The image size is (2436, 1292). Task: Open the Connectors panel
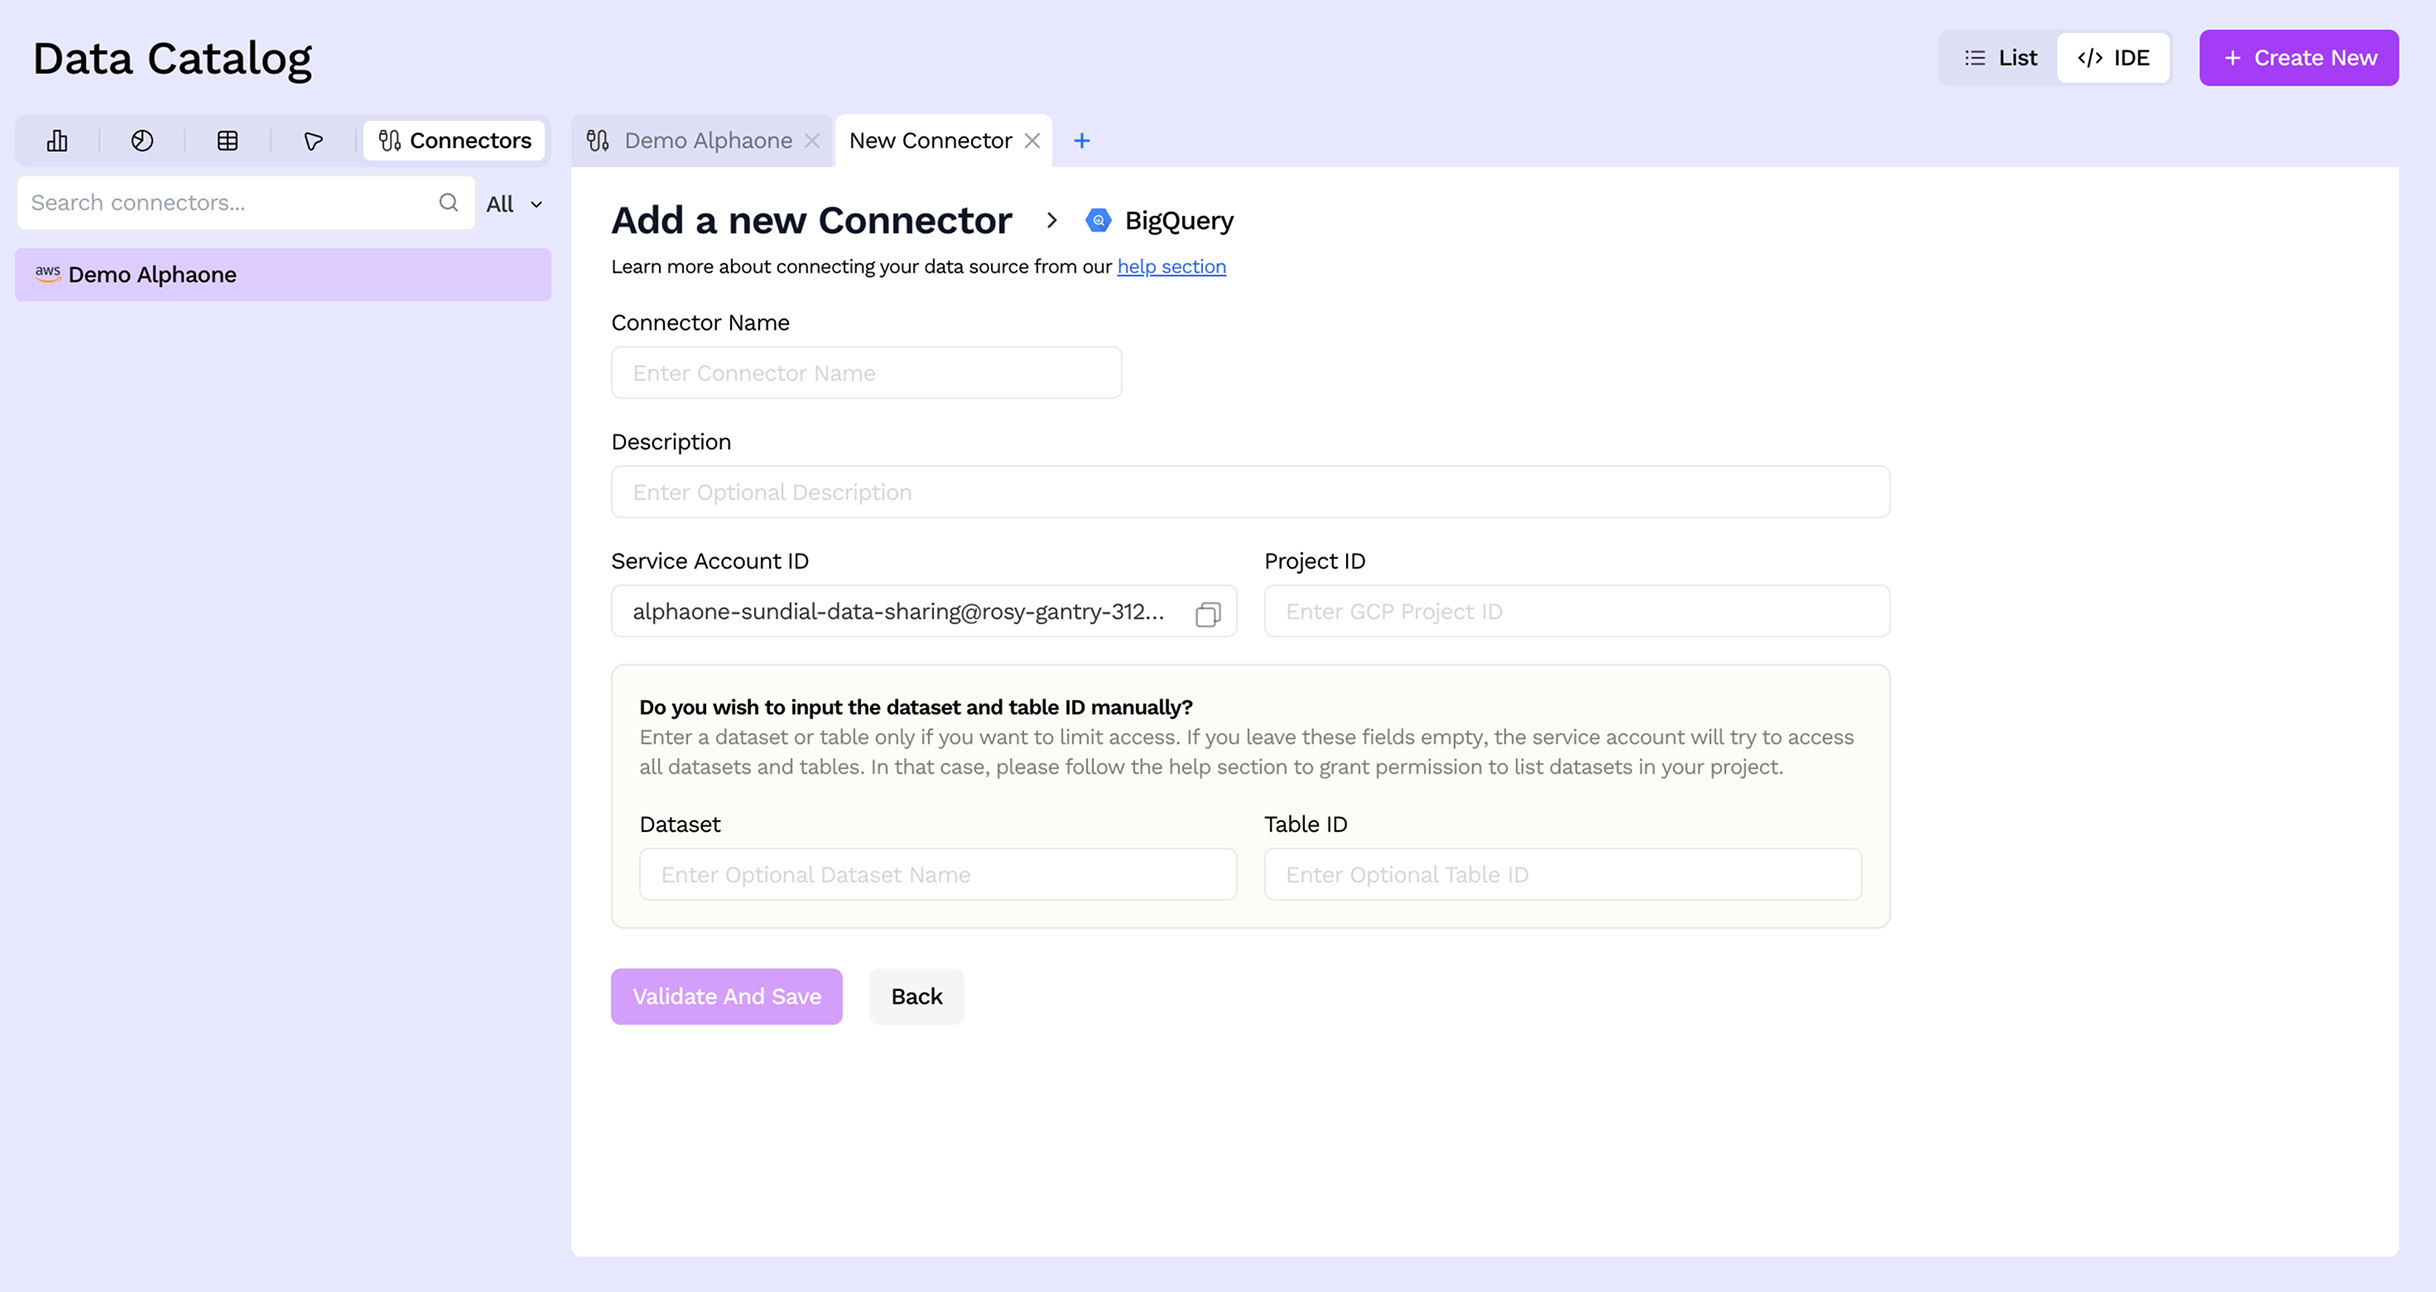(453, 140)
